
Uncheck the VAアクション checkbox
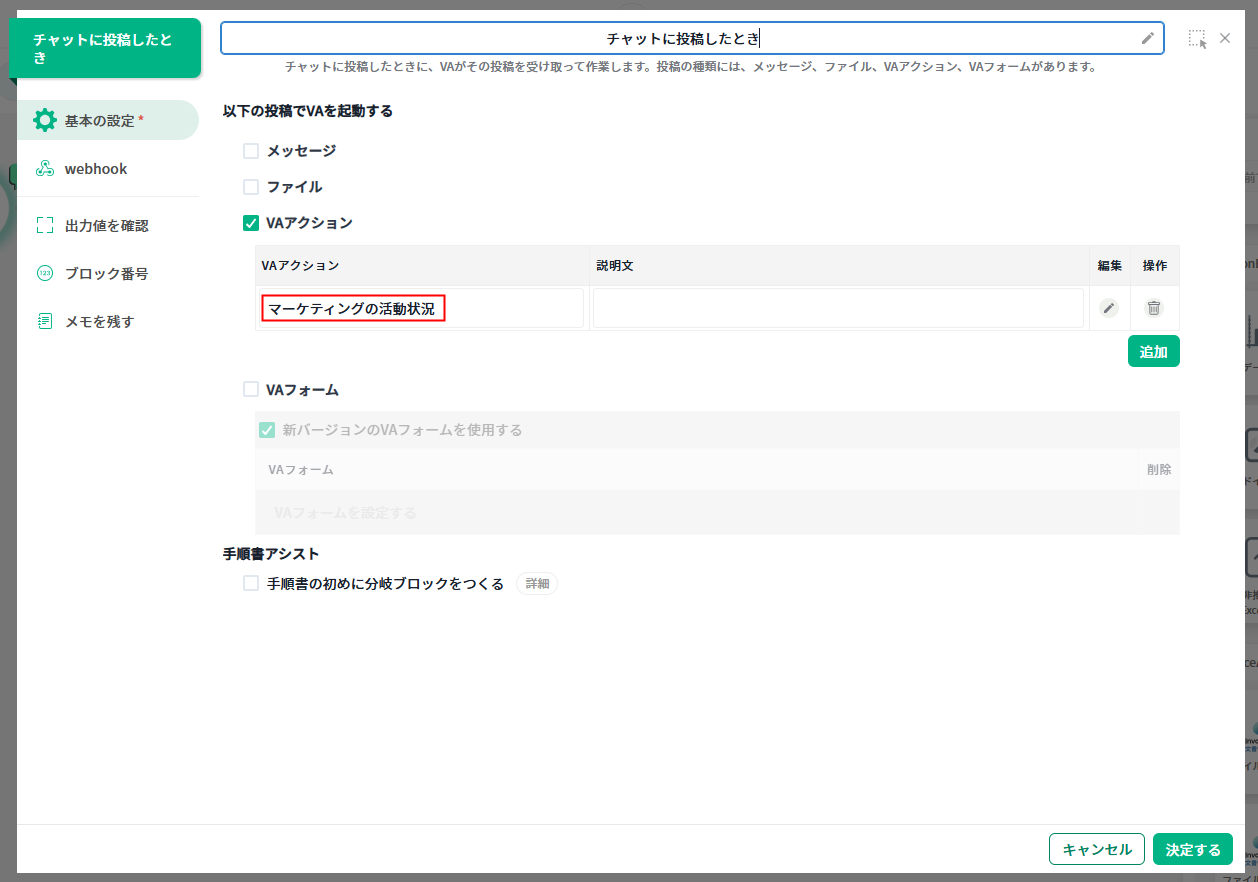251,223
